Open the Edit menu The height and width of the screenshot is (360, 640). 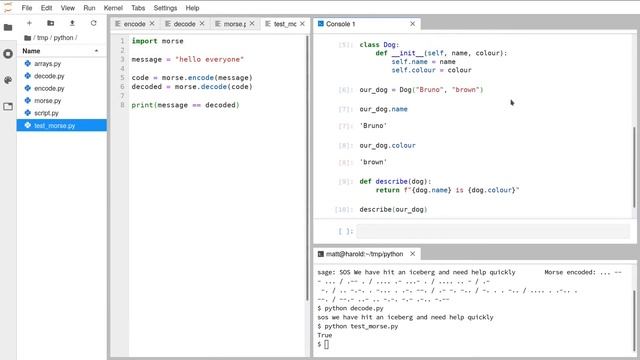[x=47, y=8]
